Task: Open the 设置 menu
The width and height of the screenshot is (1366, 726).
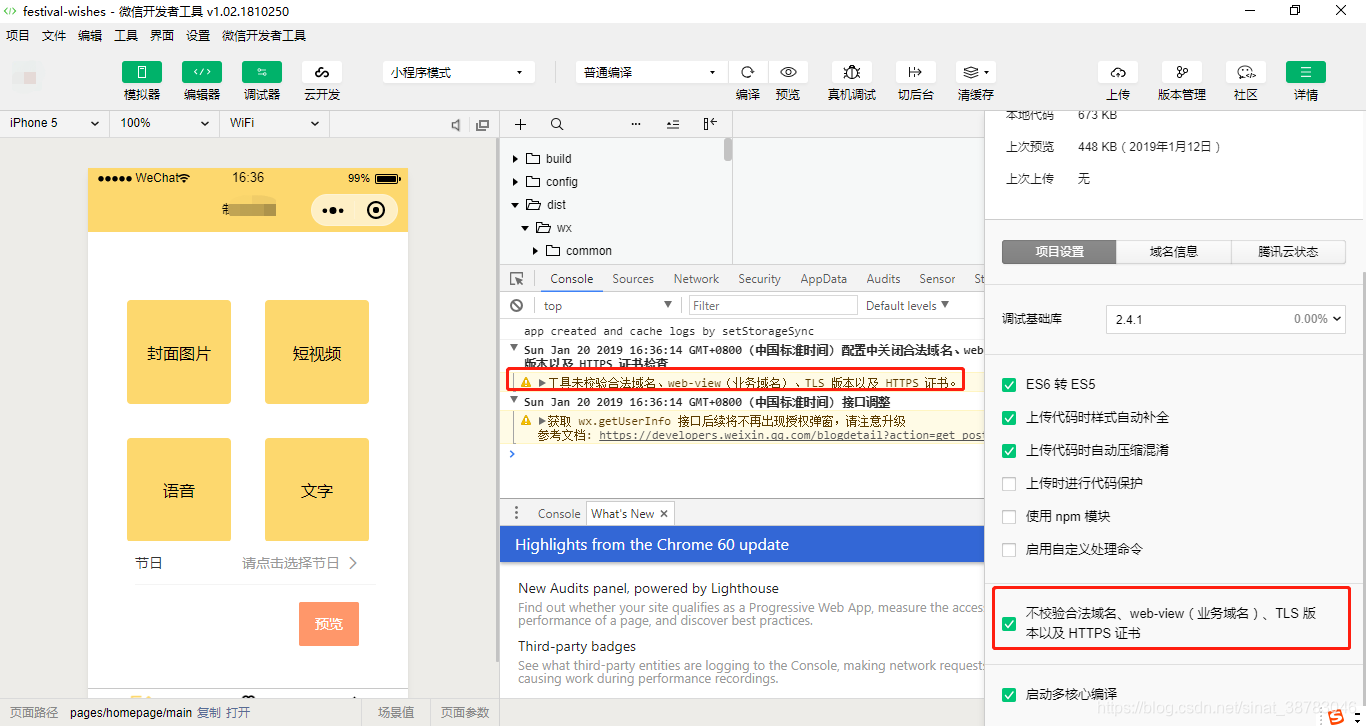Action: 198,35
